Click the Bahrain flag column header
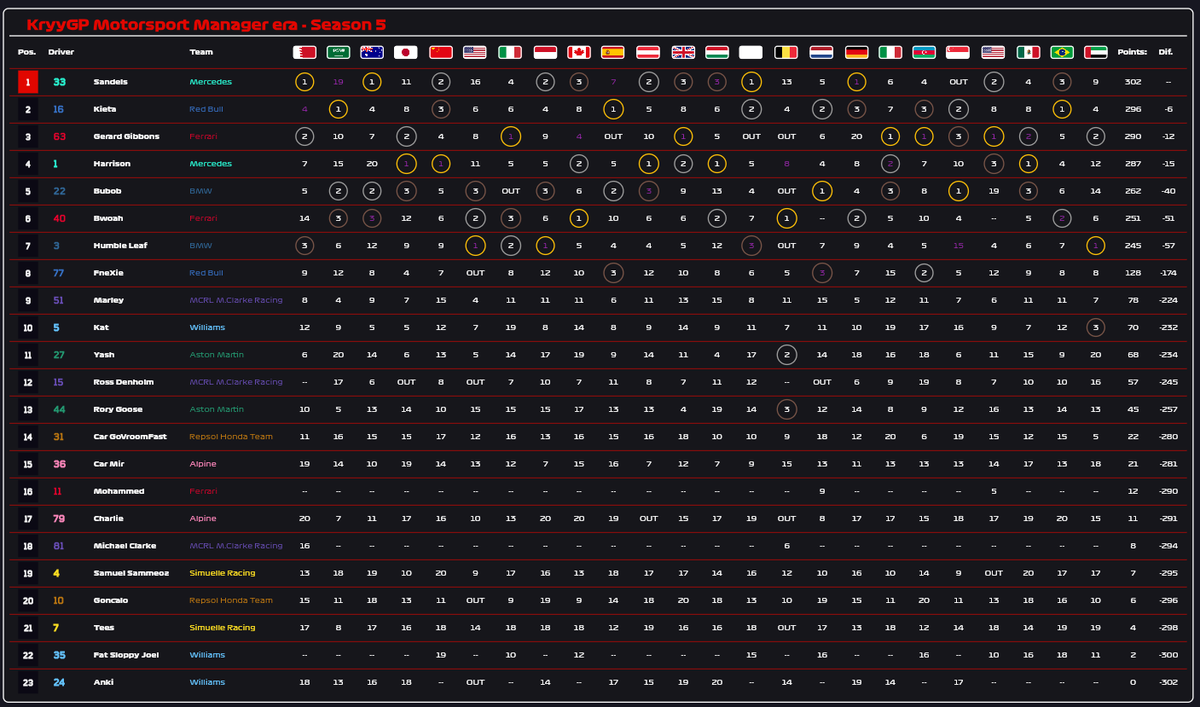The image size is (1200, 707). [304, 52]
